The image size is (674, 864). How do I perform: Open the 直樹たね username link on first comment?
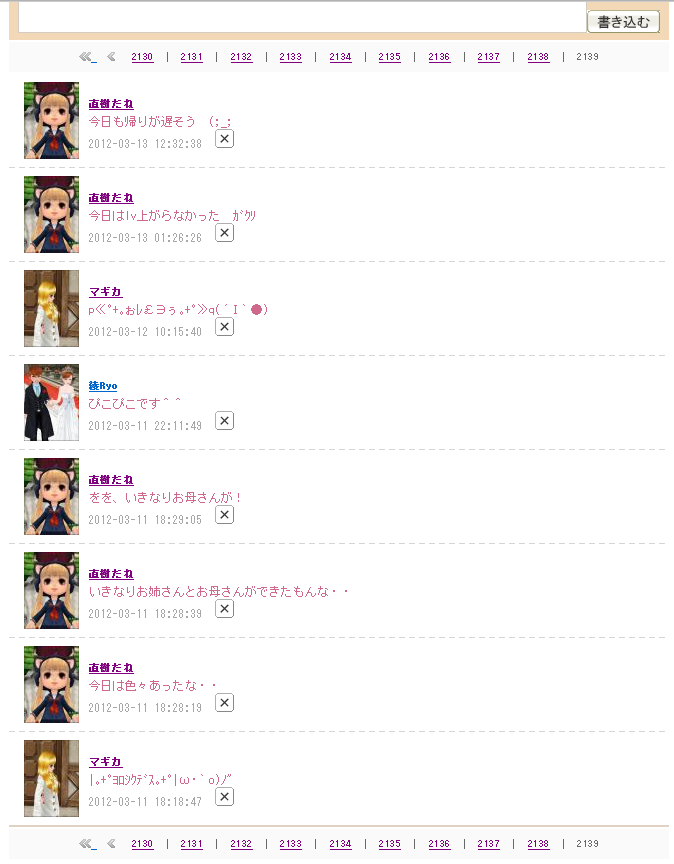111,104
